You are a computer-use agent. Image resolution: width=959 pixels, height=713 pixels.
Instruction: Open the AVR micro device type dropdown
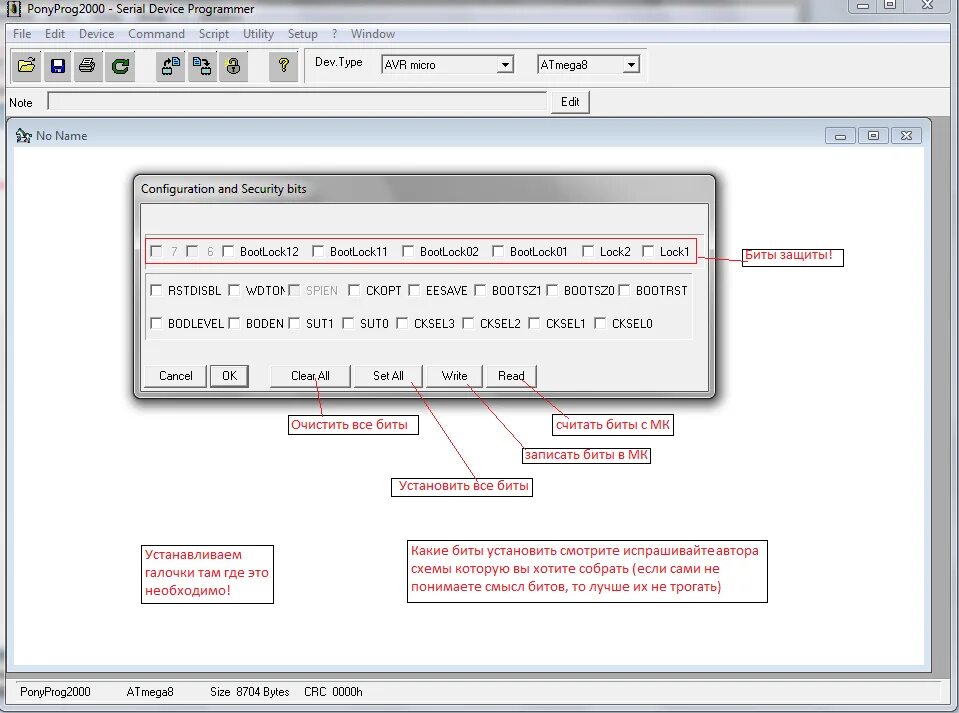(x=505, y=65)
